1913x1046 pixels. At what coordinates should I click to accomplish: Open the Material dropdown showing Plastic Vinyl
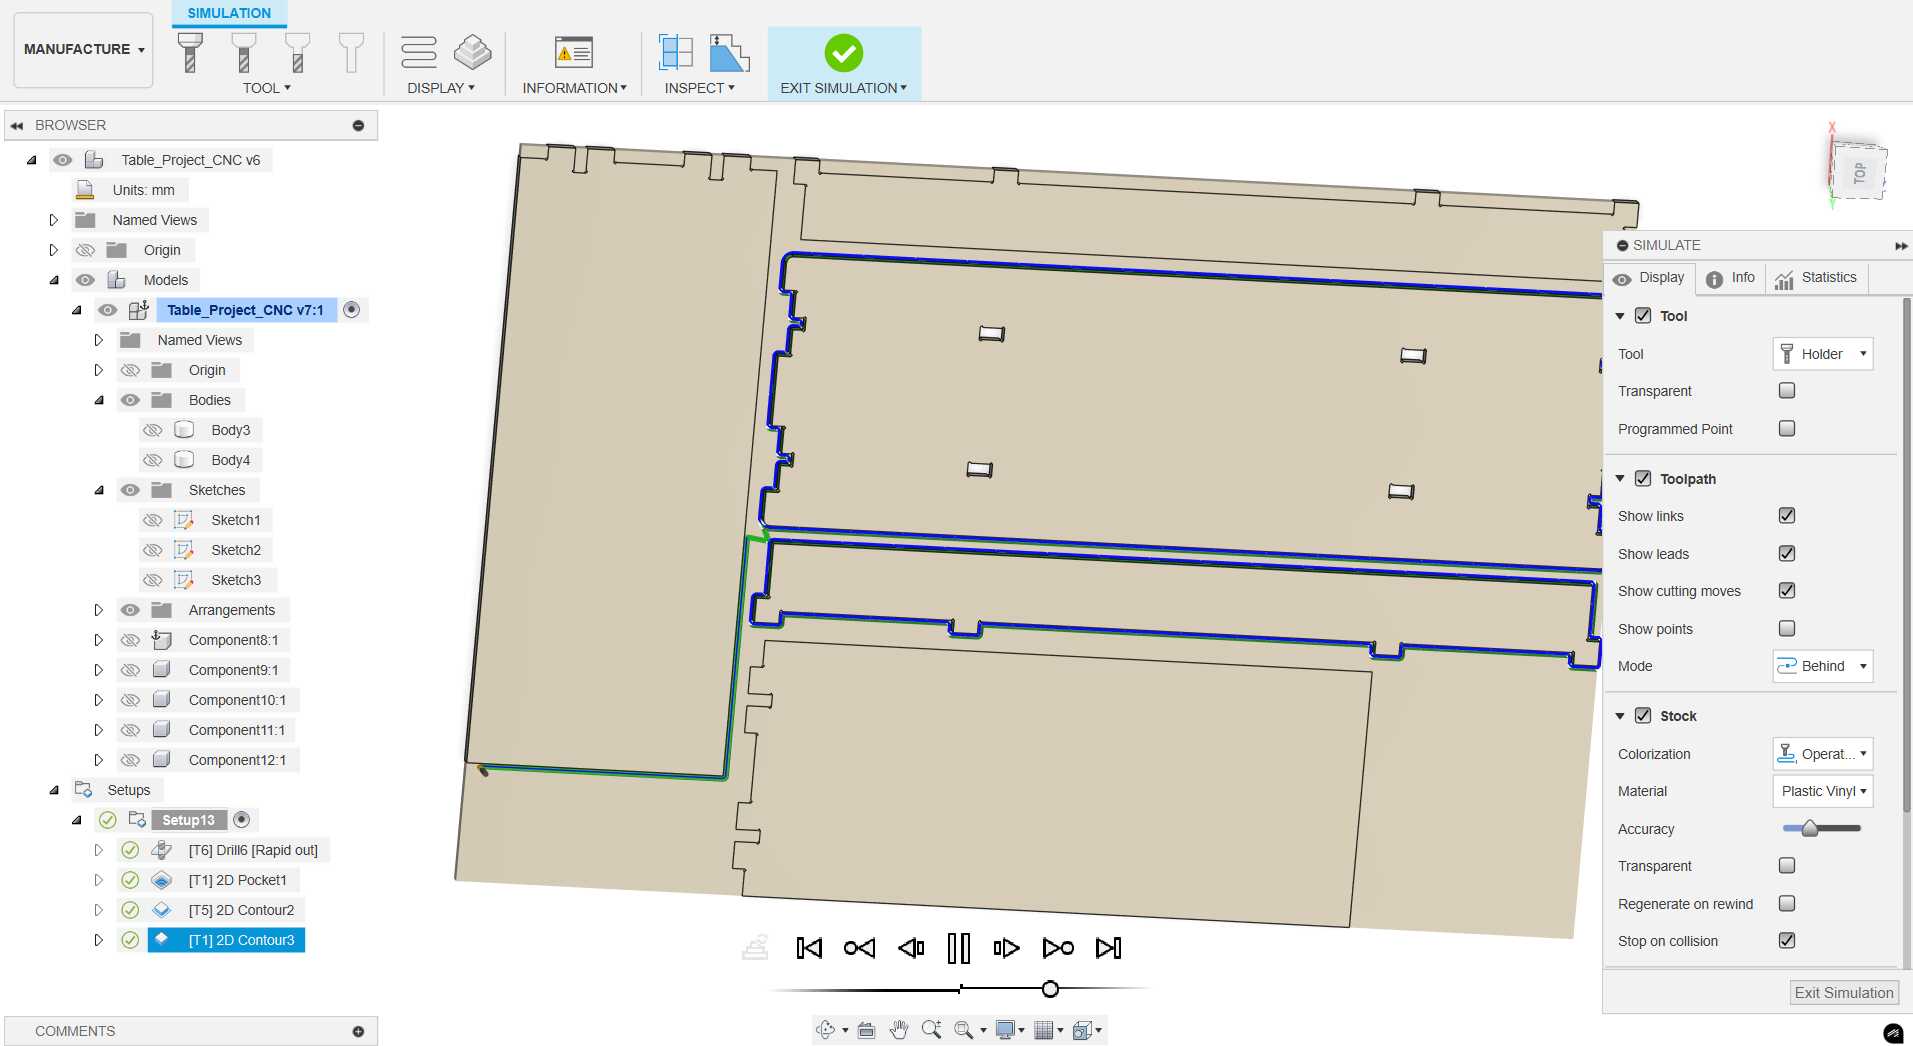[1822, 791]
